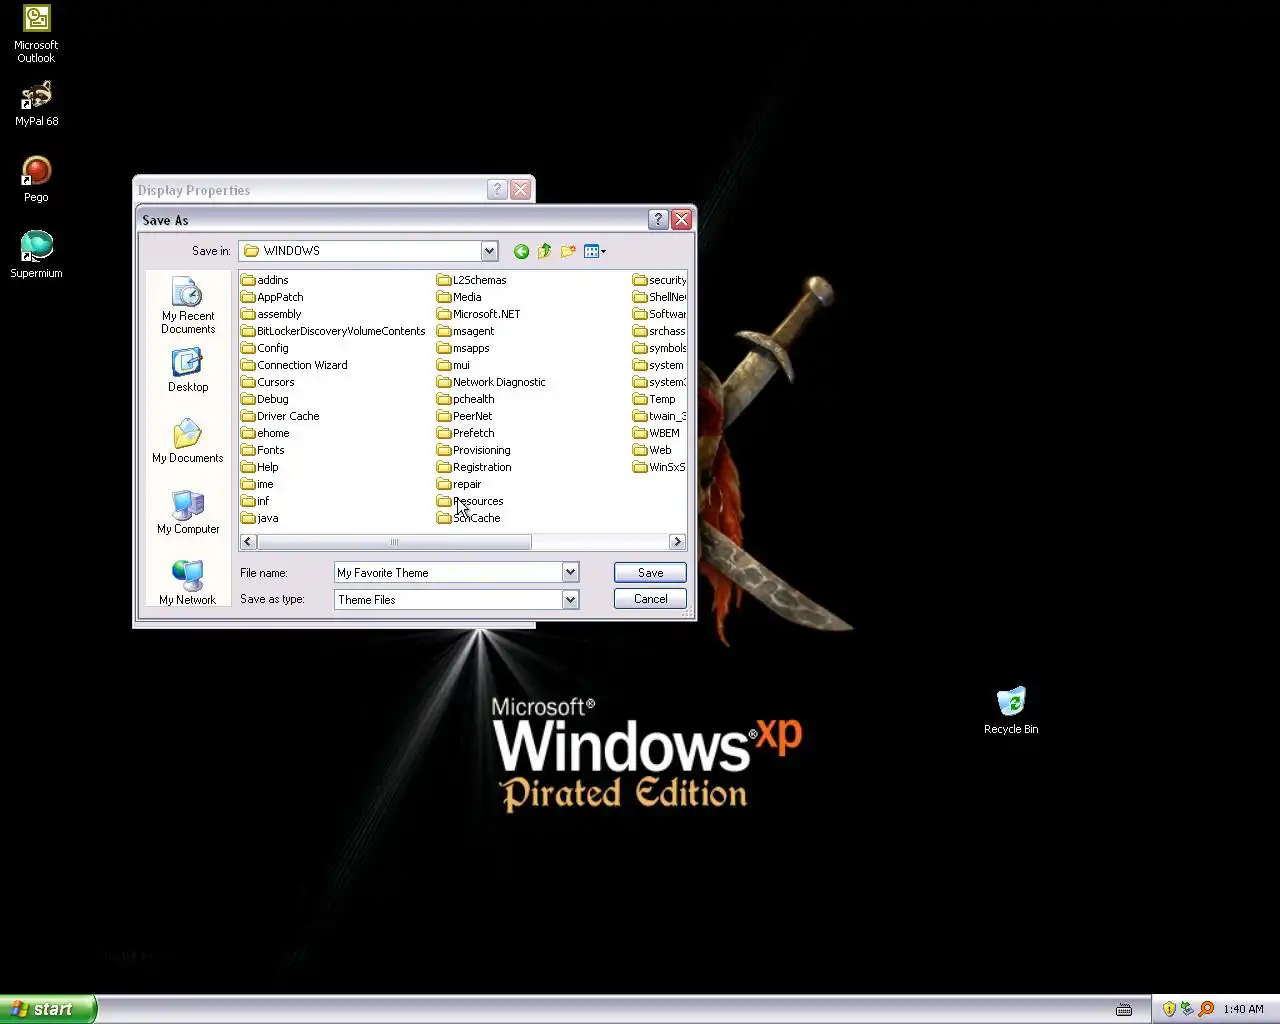Expand the Save as type dropdown
The width and height of the screenshot is (1280, 1024).
coord(570,600)
